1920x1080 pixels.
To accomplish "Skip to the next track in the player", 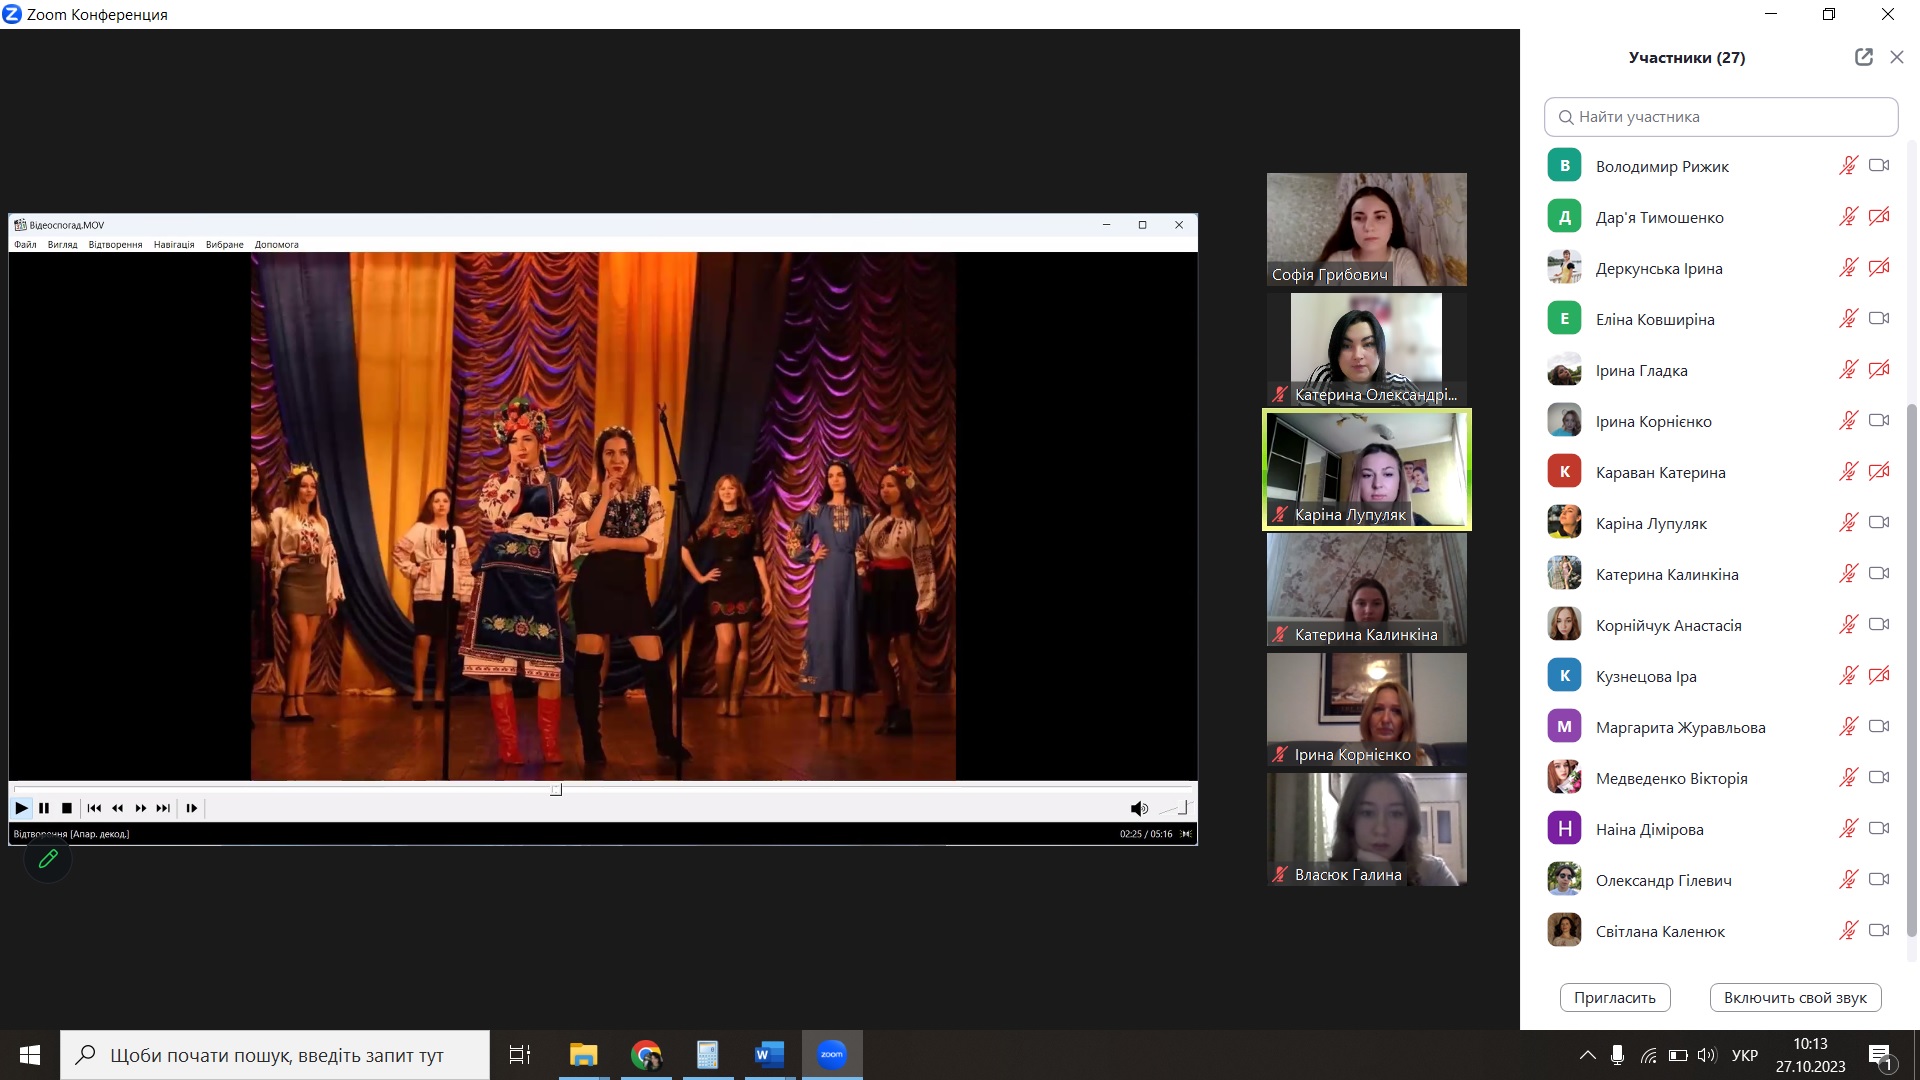I will [x=163, y=808].
